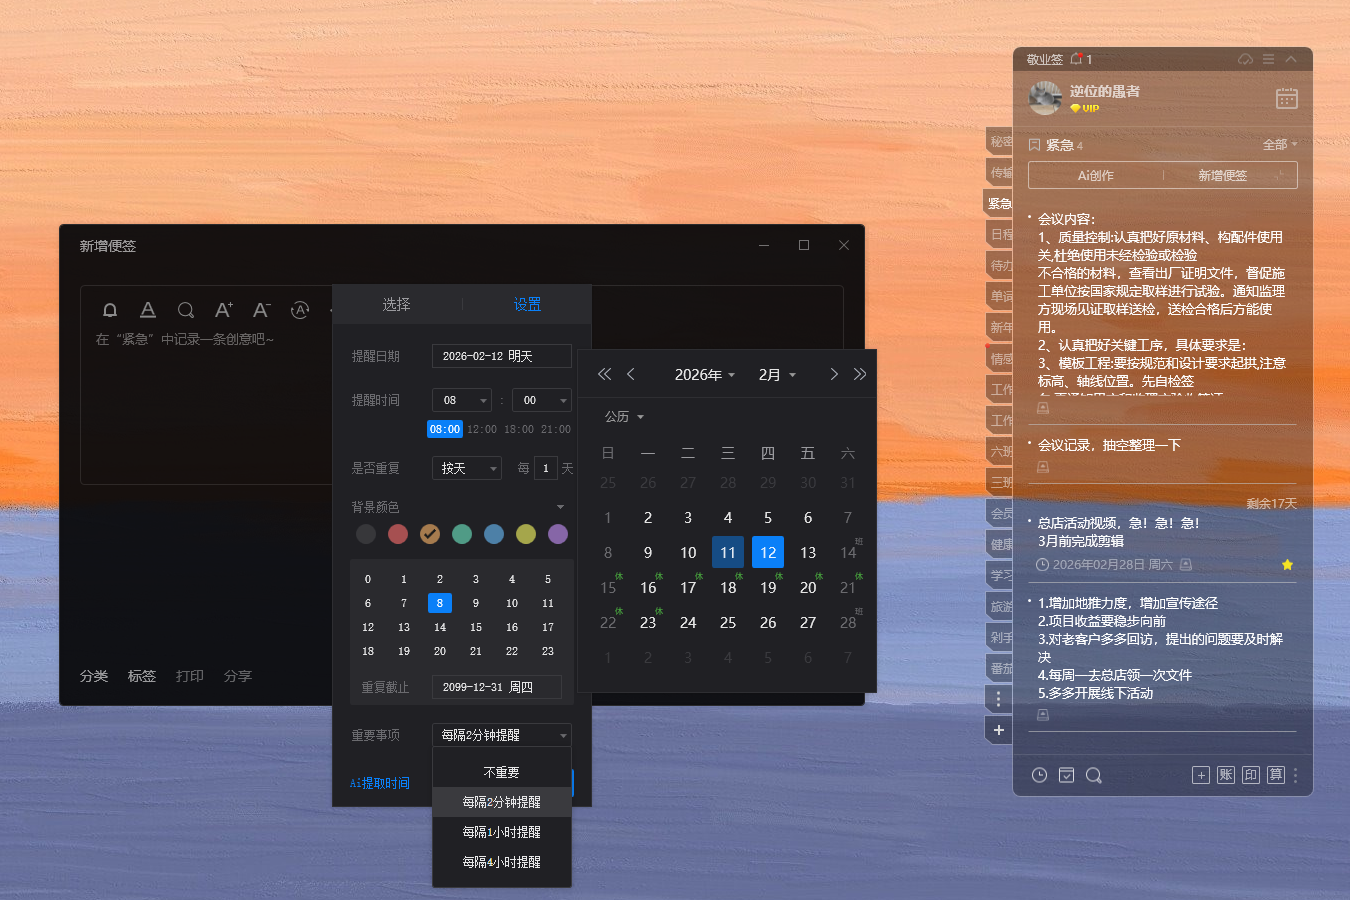Click the 算 calculator icon in the bottom bar

pyautogui.click(x=1275, y=775)
